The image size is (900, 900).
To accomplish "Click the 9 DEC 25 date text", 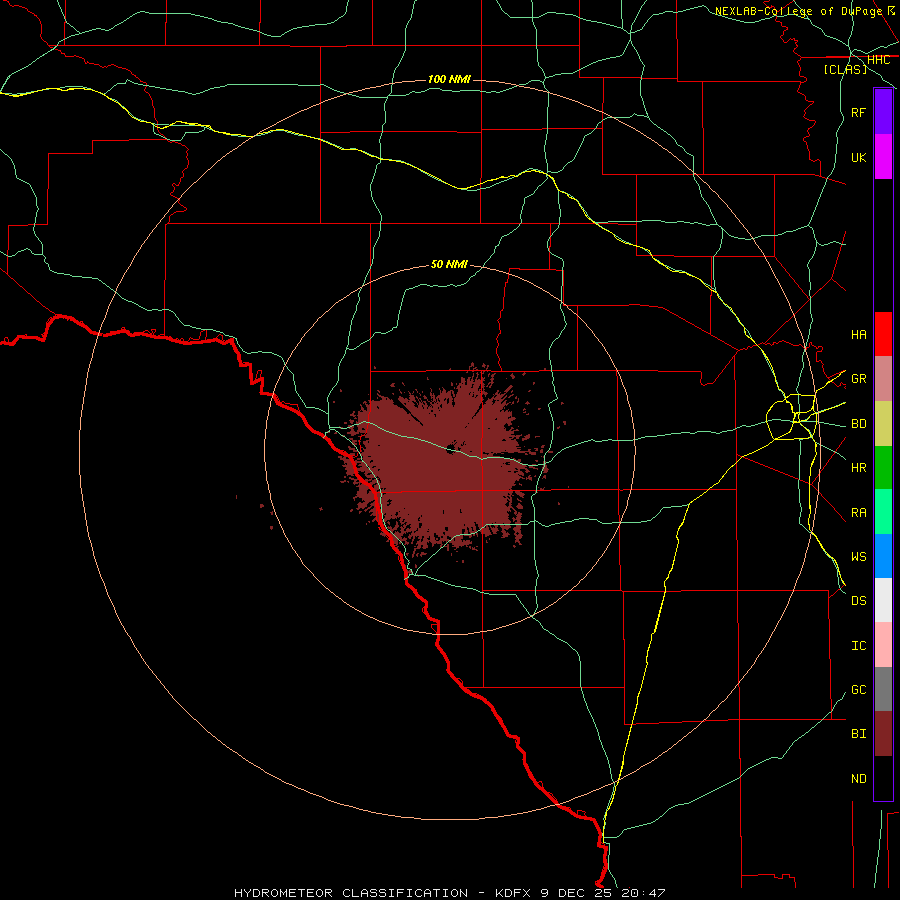I will (576, 893).
